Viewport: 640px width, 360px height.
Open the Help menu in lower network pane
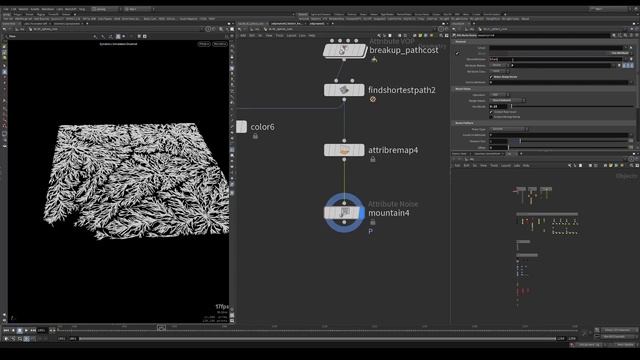pyautogui.click(x=526, y=166)
